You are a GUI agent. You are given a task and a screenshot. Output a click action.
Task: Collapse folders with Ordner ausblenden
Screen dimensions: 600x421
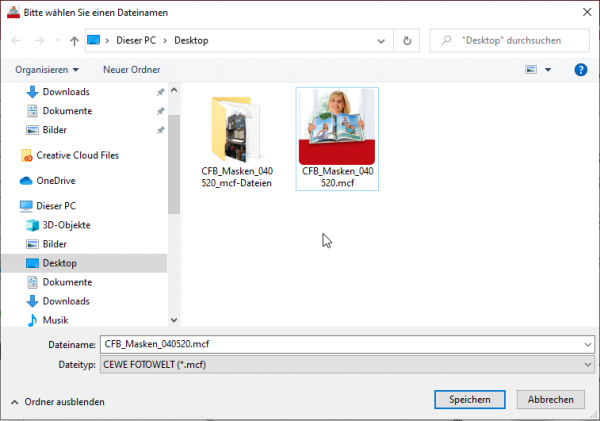pyautogui.click(x=58, y=402)
